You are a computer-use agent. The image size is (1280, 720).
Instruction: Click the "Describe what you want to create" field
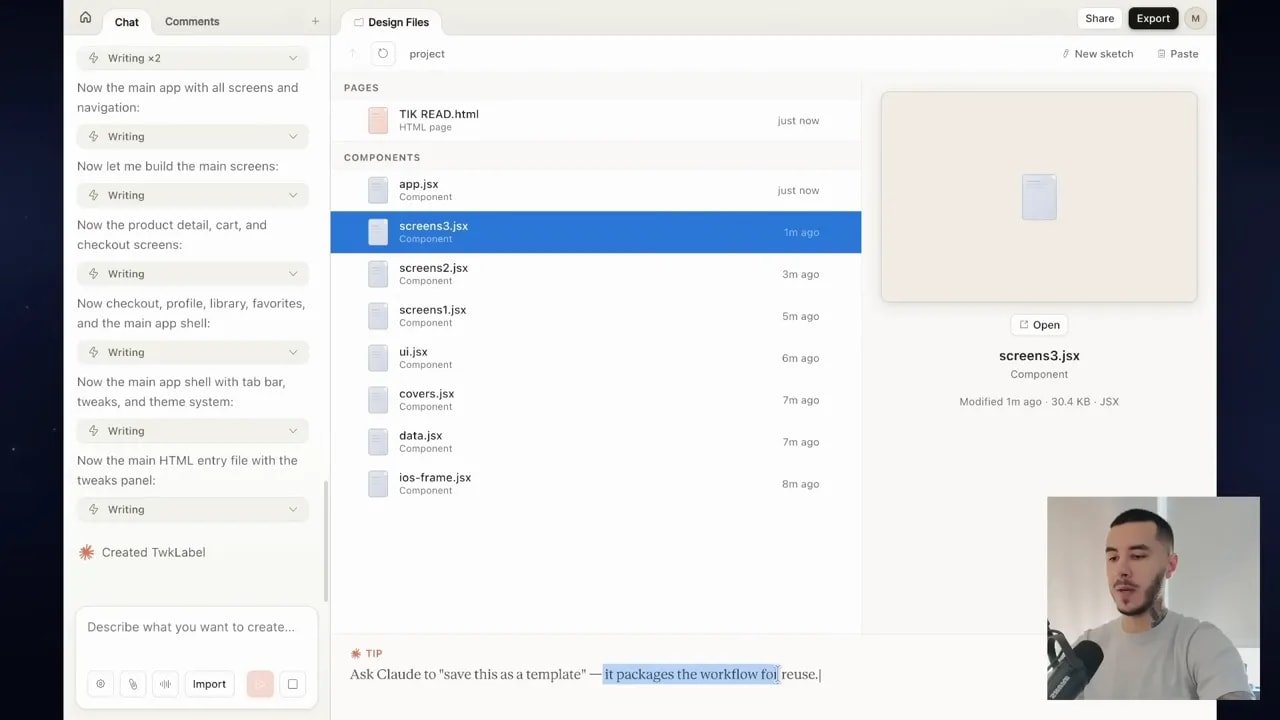(x=196, y=627)
